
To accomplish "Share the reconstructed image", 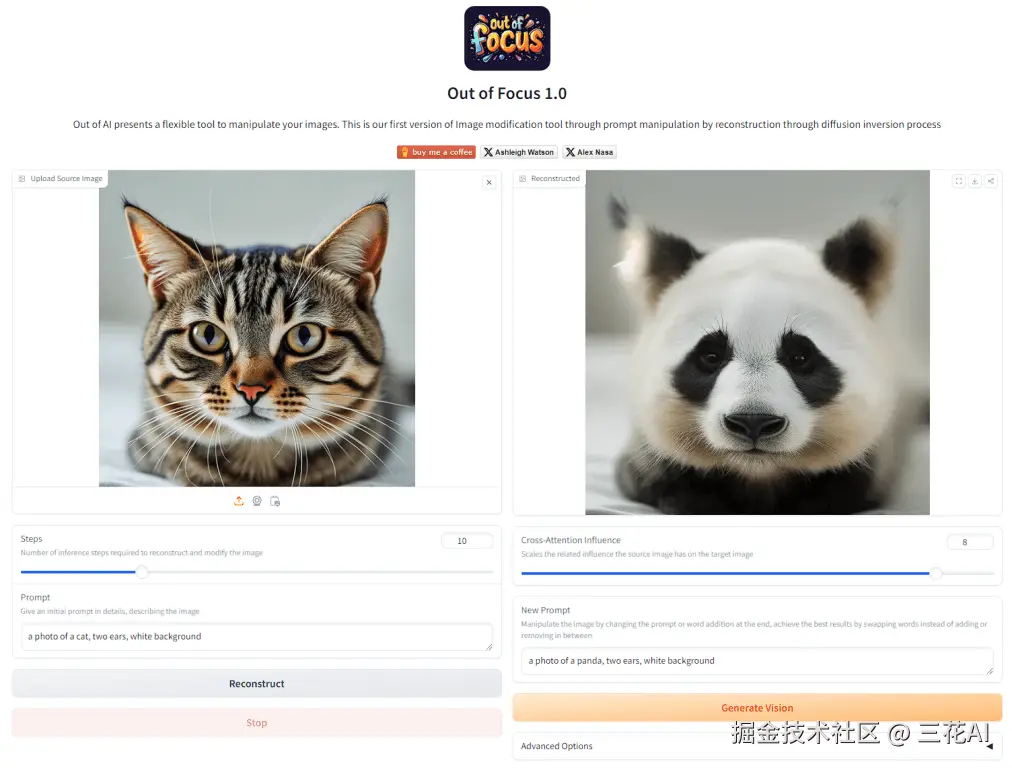I will (991, 181).
